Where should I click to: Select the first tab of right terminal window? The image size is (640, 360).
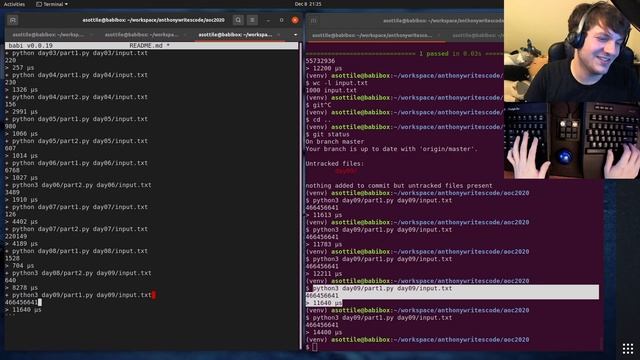pyautogui.click(x=371, y=36)
